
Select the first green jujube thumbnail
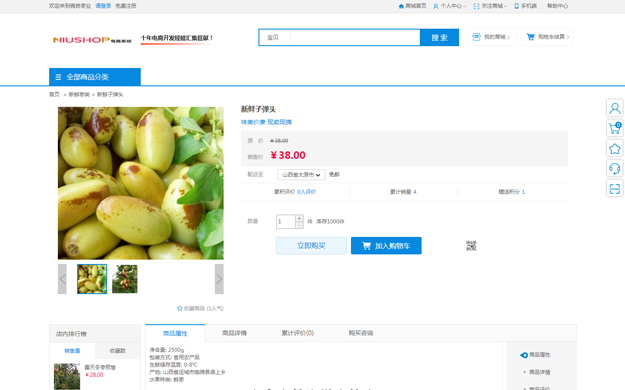coord(92,279)
